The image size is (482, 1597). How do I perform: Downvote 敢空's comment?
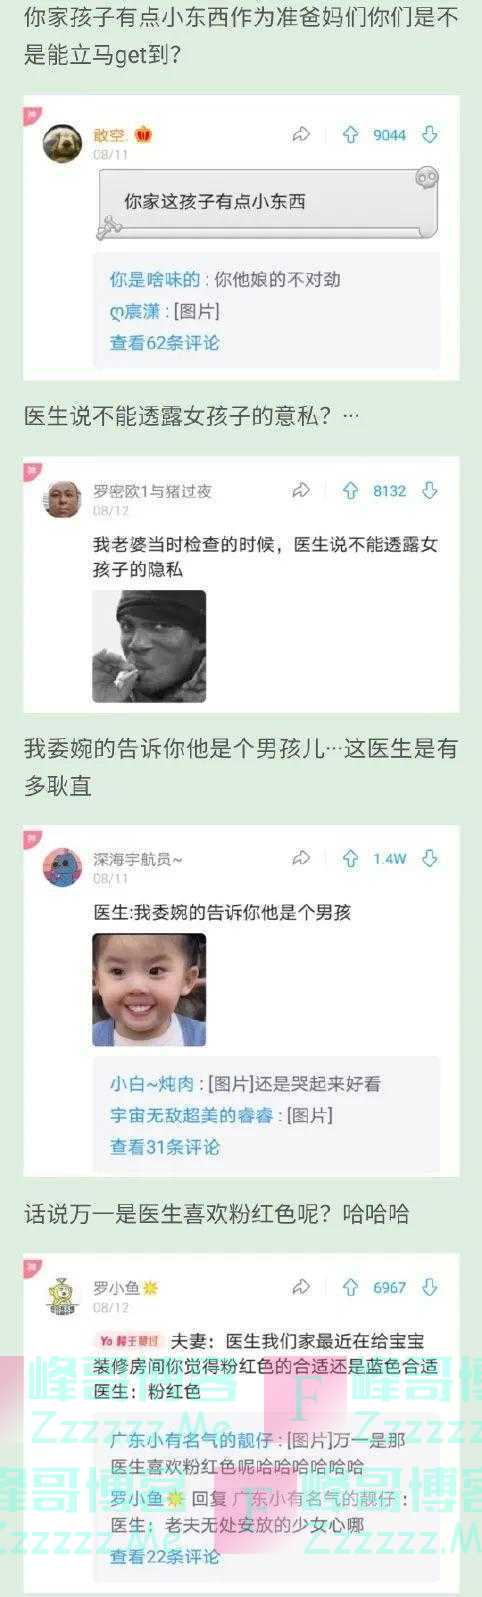point(430,135)
